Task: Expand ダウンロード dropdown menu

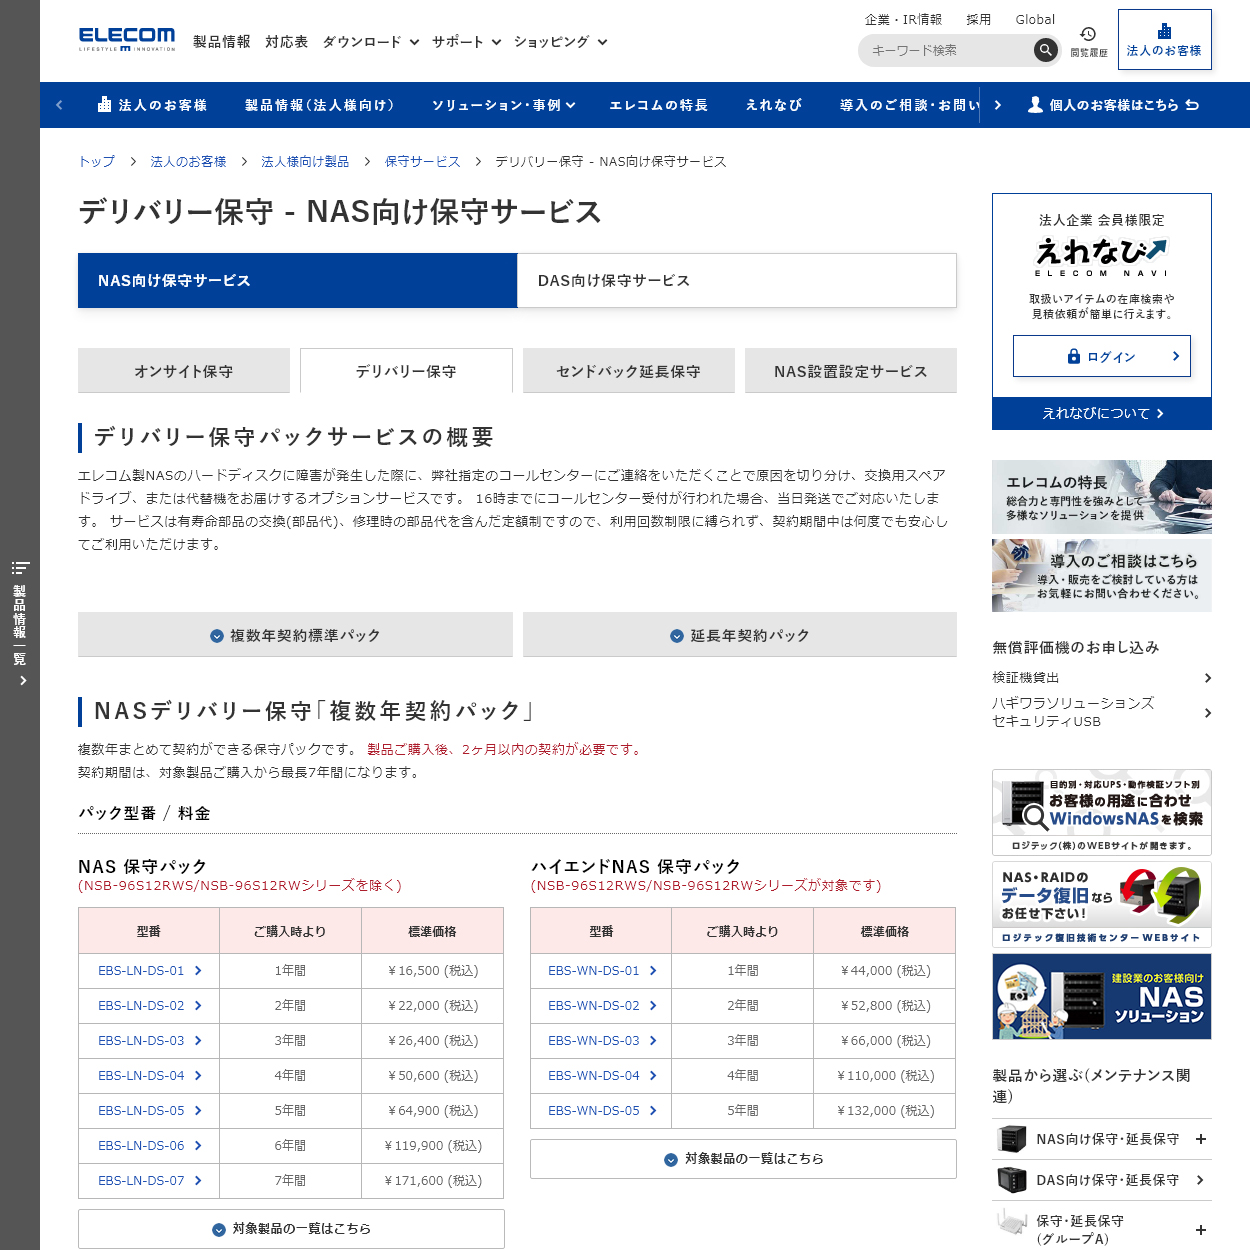Action: [x=371, y=42]
